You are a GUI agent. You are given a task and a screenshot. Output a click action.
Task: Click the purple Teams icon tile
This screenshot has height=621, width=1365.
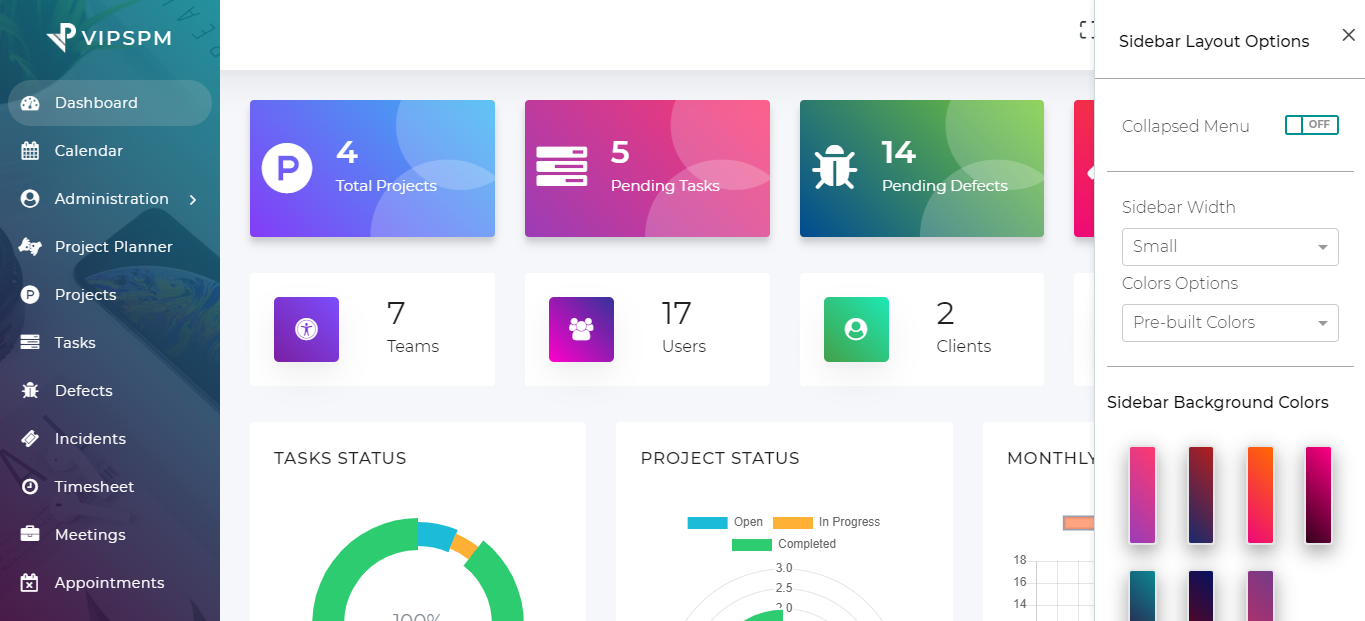tap(306, 329)
